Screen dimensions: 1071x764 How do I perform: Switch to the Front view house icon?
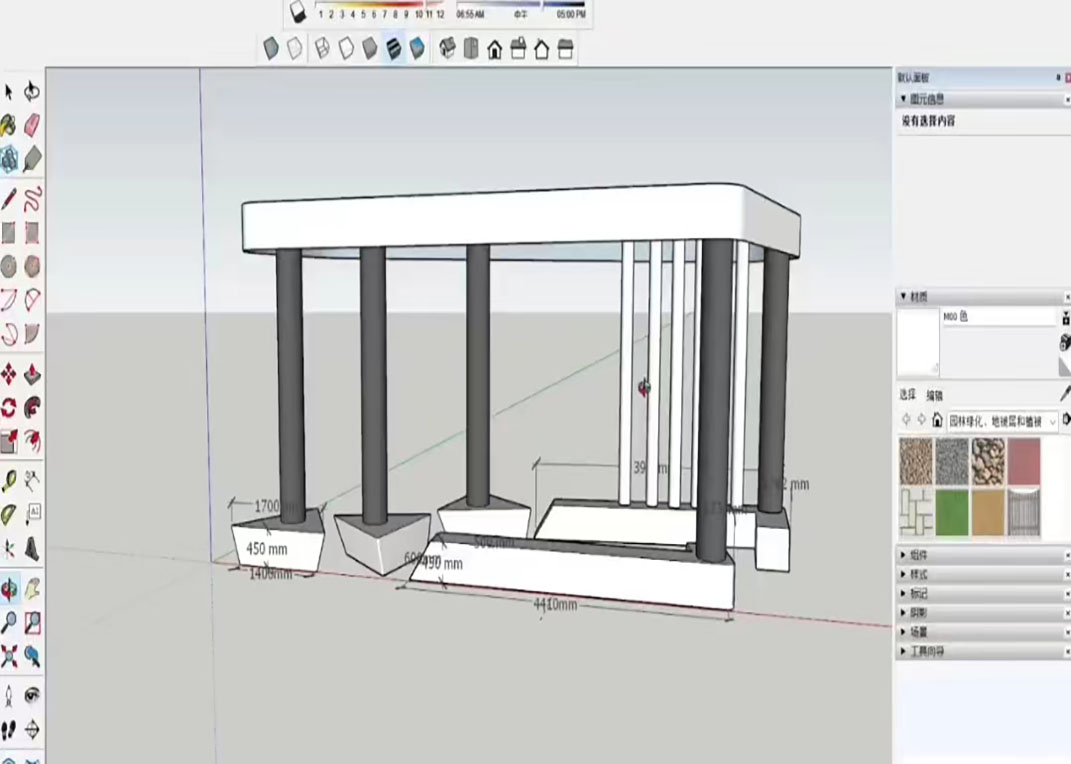[494, 49]
